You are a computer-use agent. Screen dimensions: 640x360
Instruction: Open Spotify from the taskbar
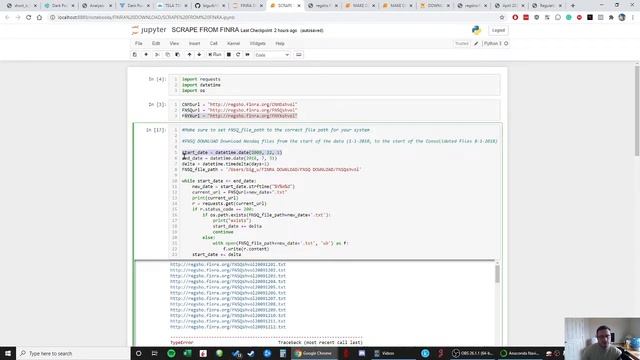171,353
